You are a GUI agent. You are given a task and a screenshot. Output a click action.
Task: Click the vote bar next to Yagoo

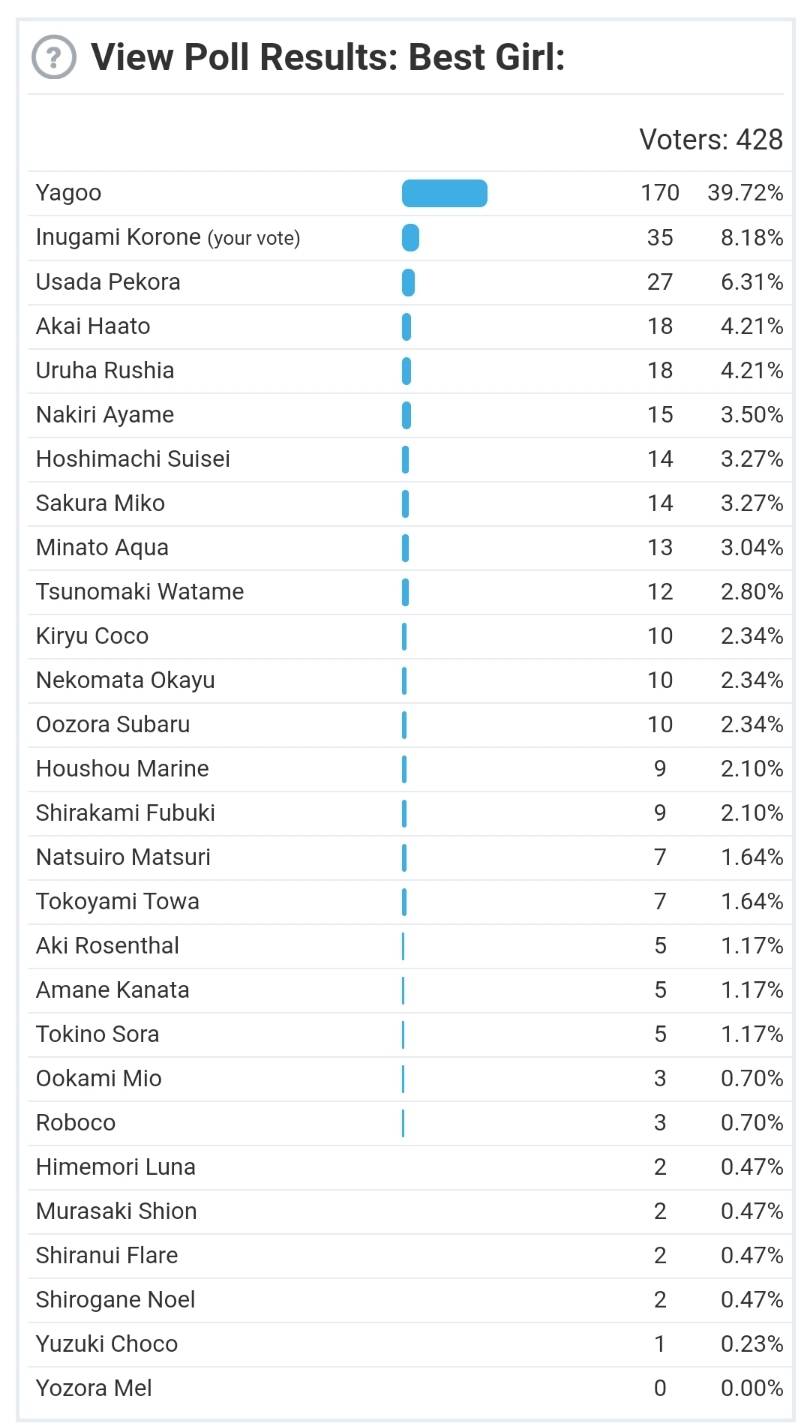click(443, 192)
